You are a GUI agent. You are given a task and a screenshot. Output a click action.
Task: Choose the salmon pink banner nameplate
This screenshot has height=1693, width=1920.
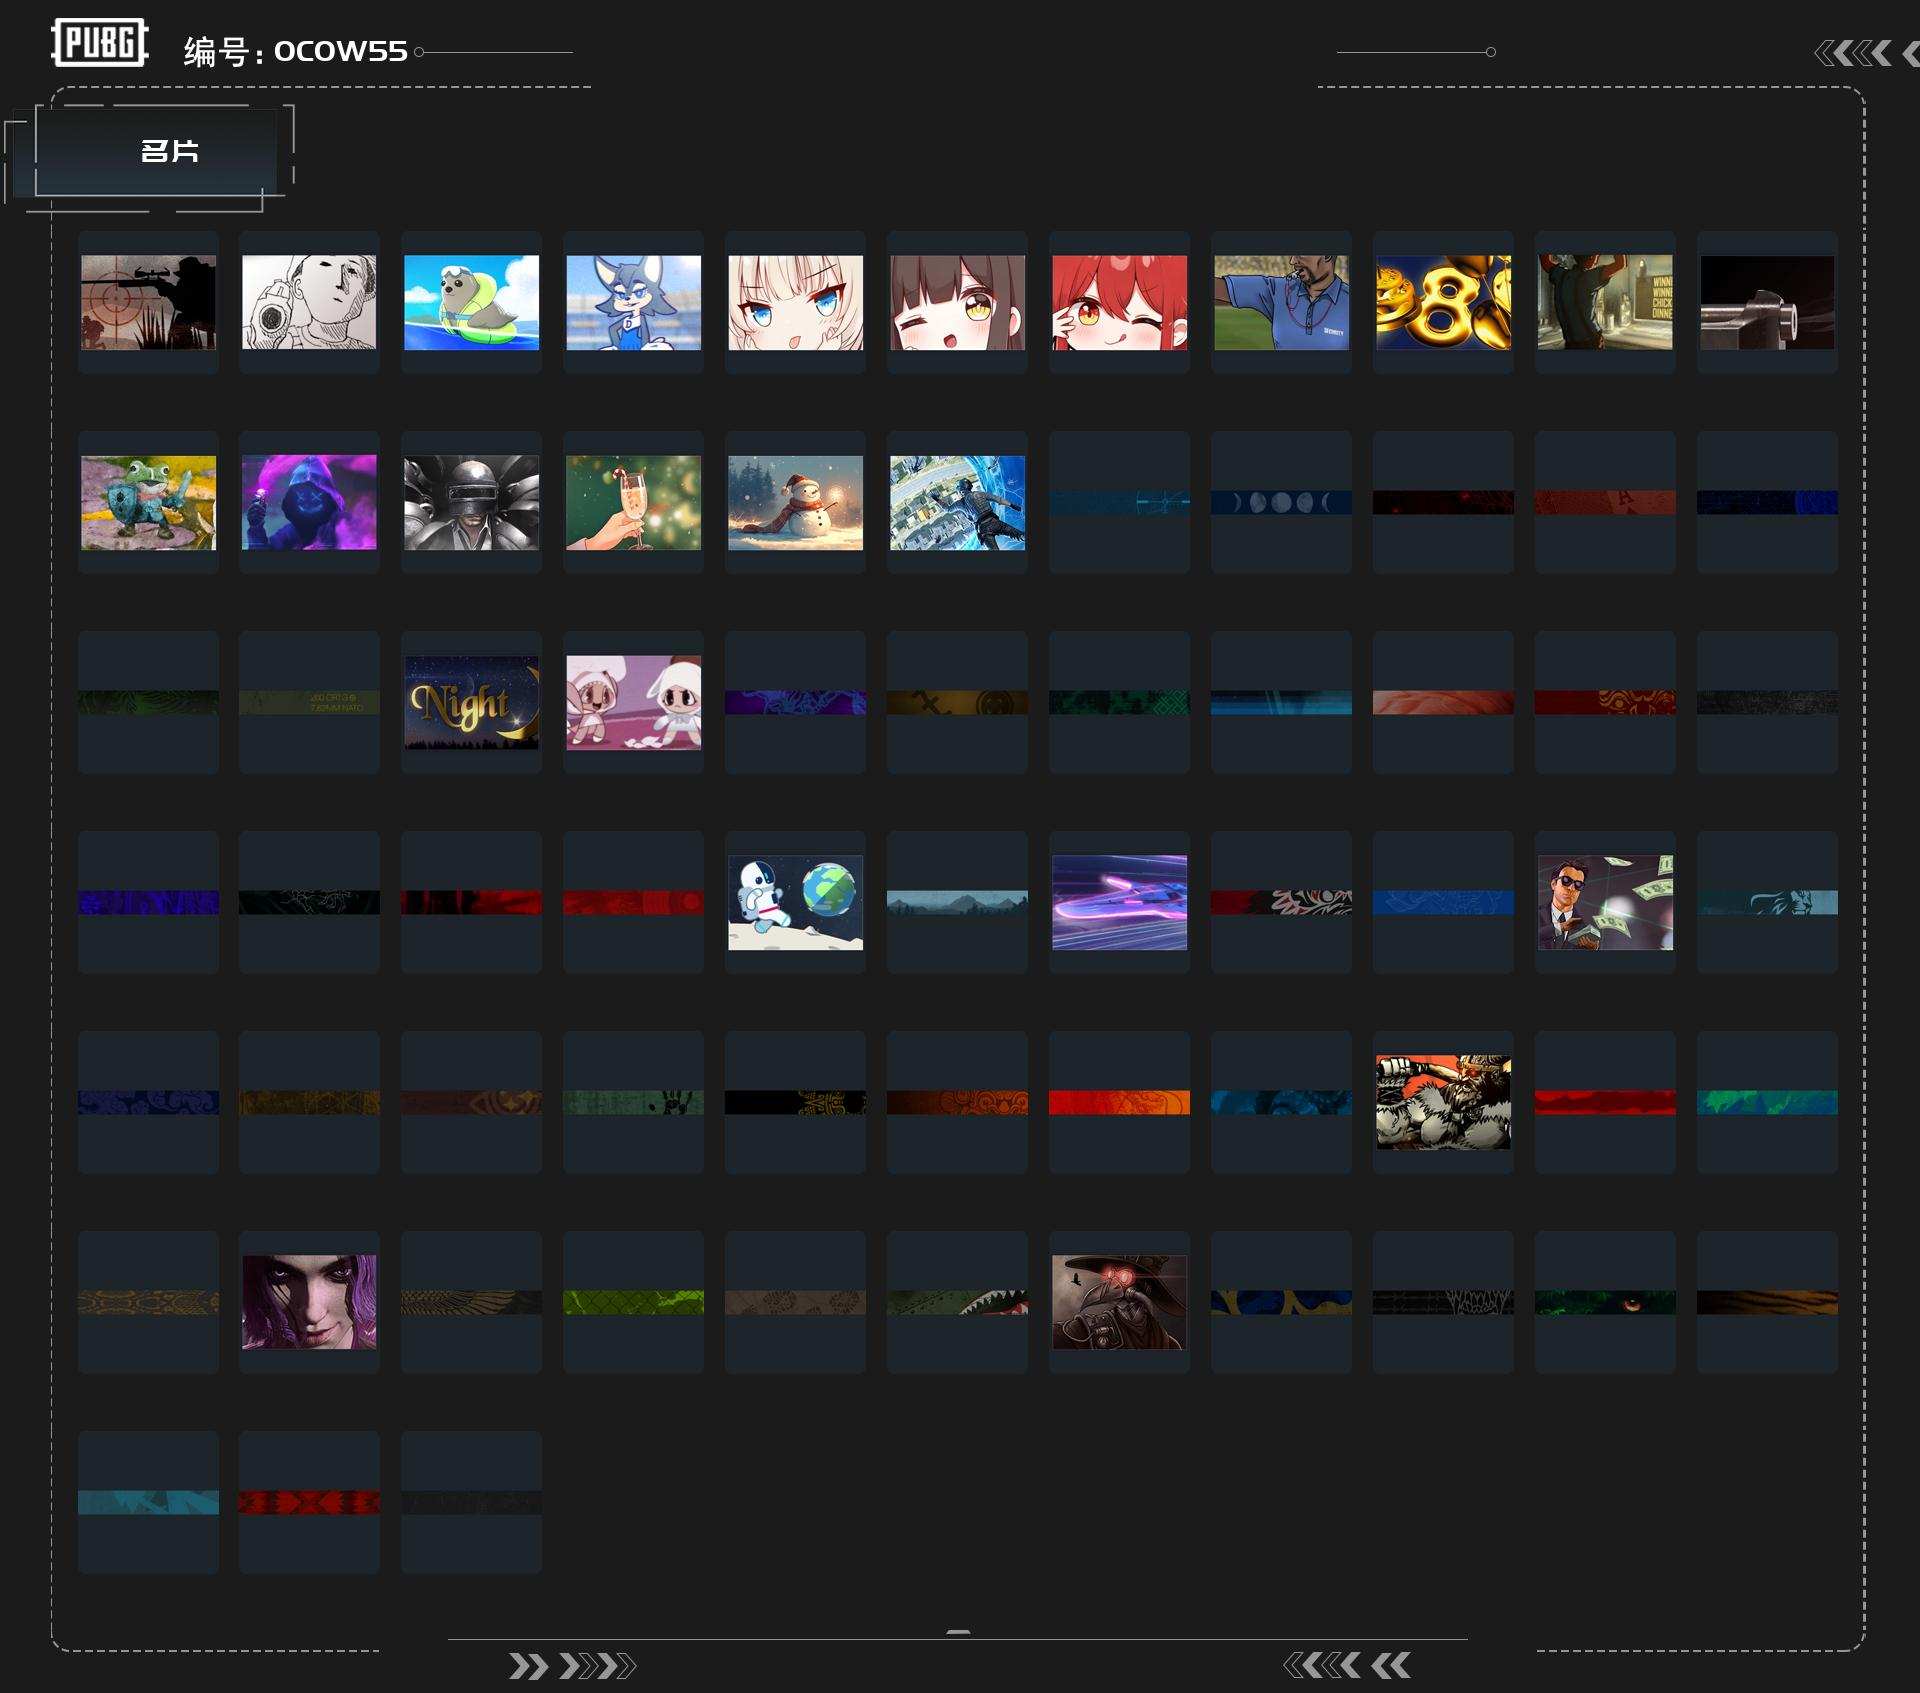(x=1443, y=702)
